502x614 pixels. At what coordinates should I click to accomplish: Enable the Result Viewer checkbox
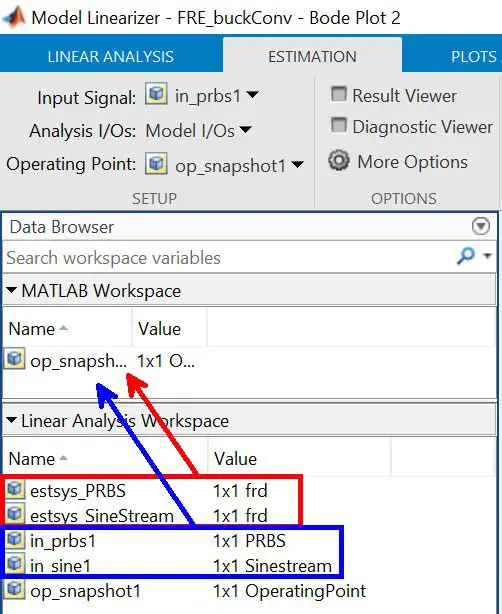click(339, 94)
